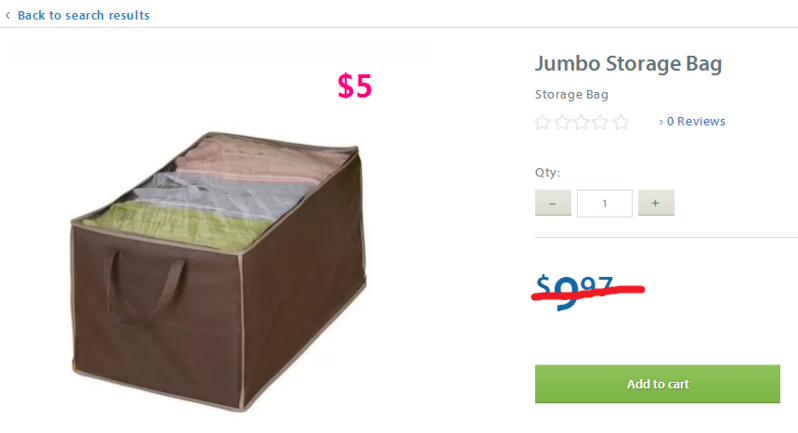Image resolution: width=798 pixels, height=433 pixels.
Task: Click the quantity input field
Action: (605, 203)
